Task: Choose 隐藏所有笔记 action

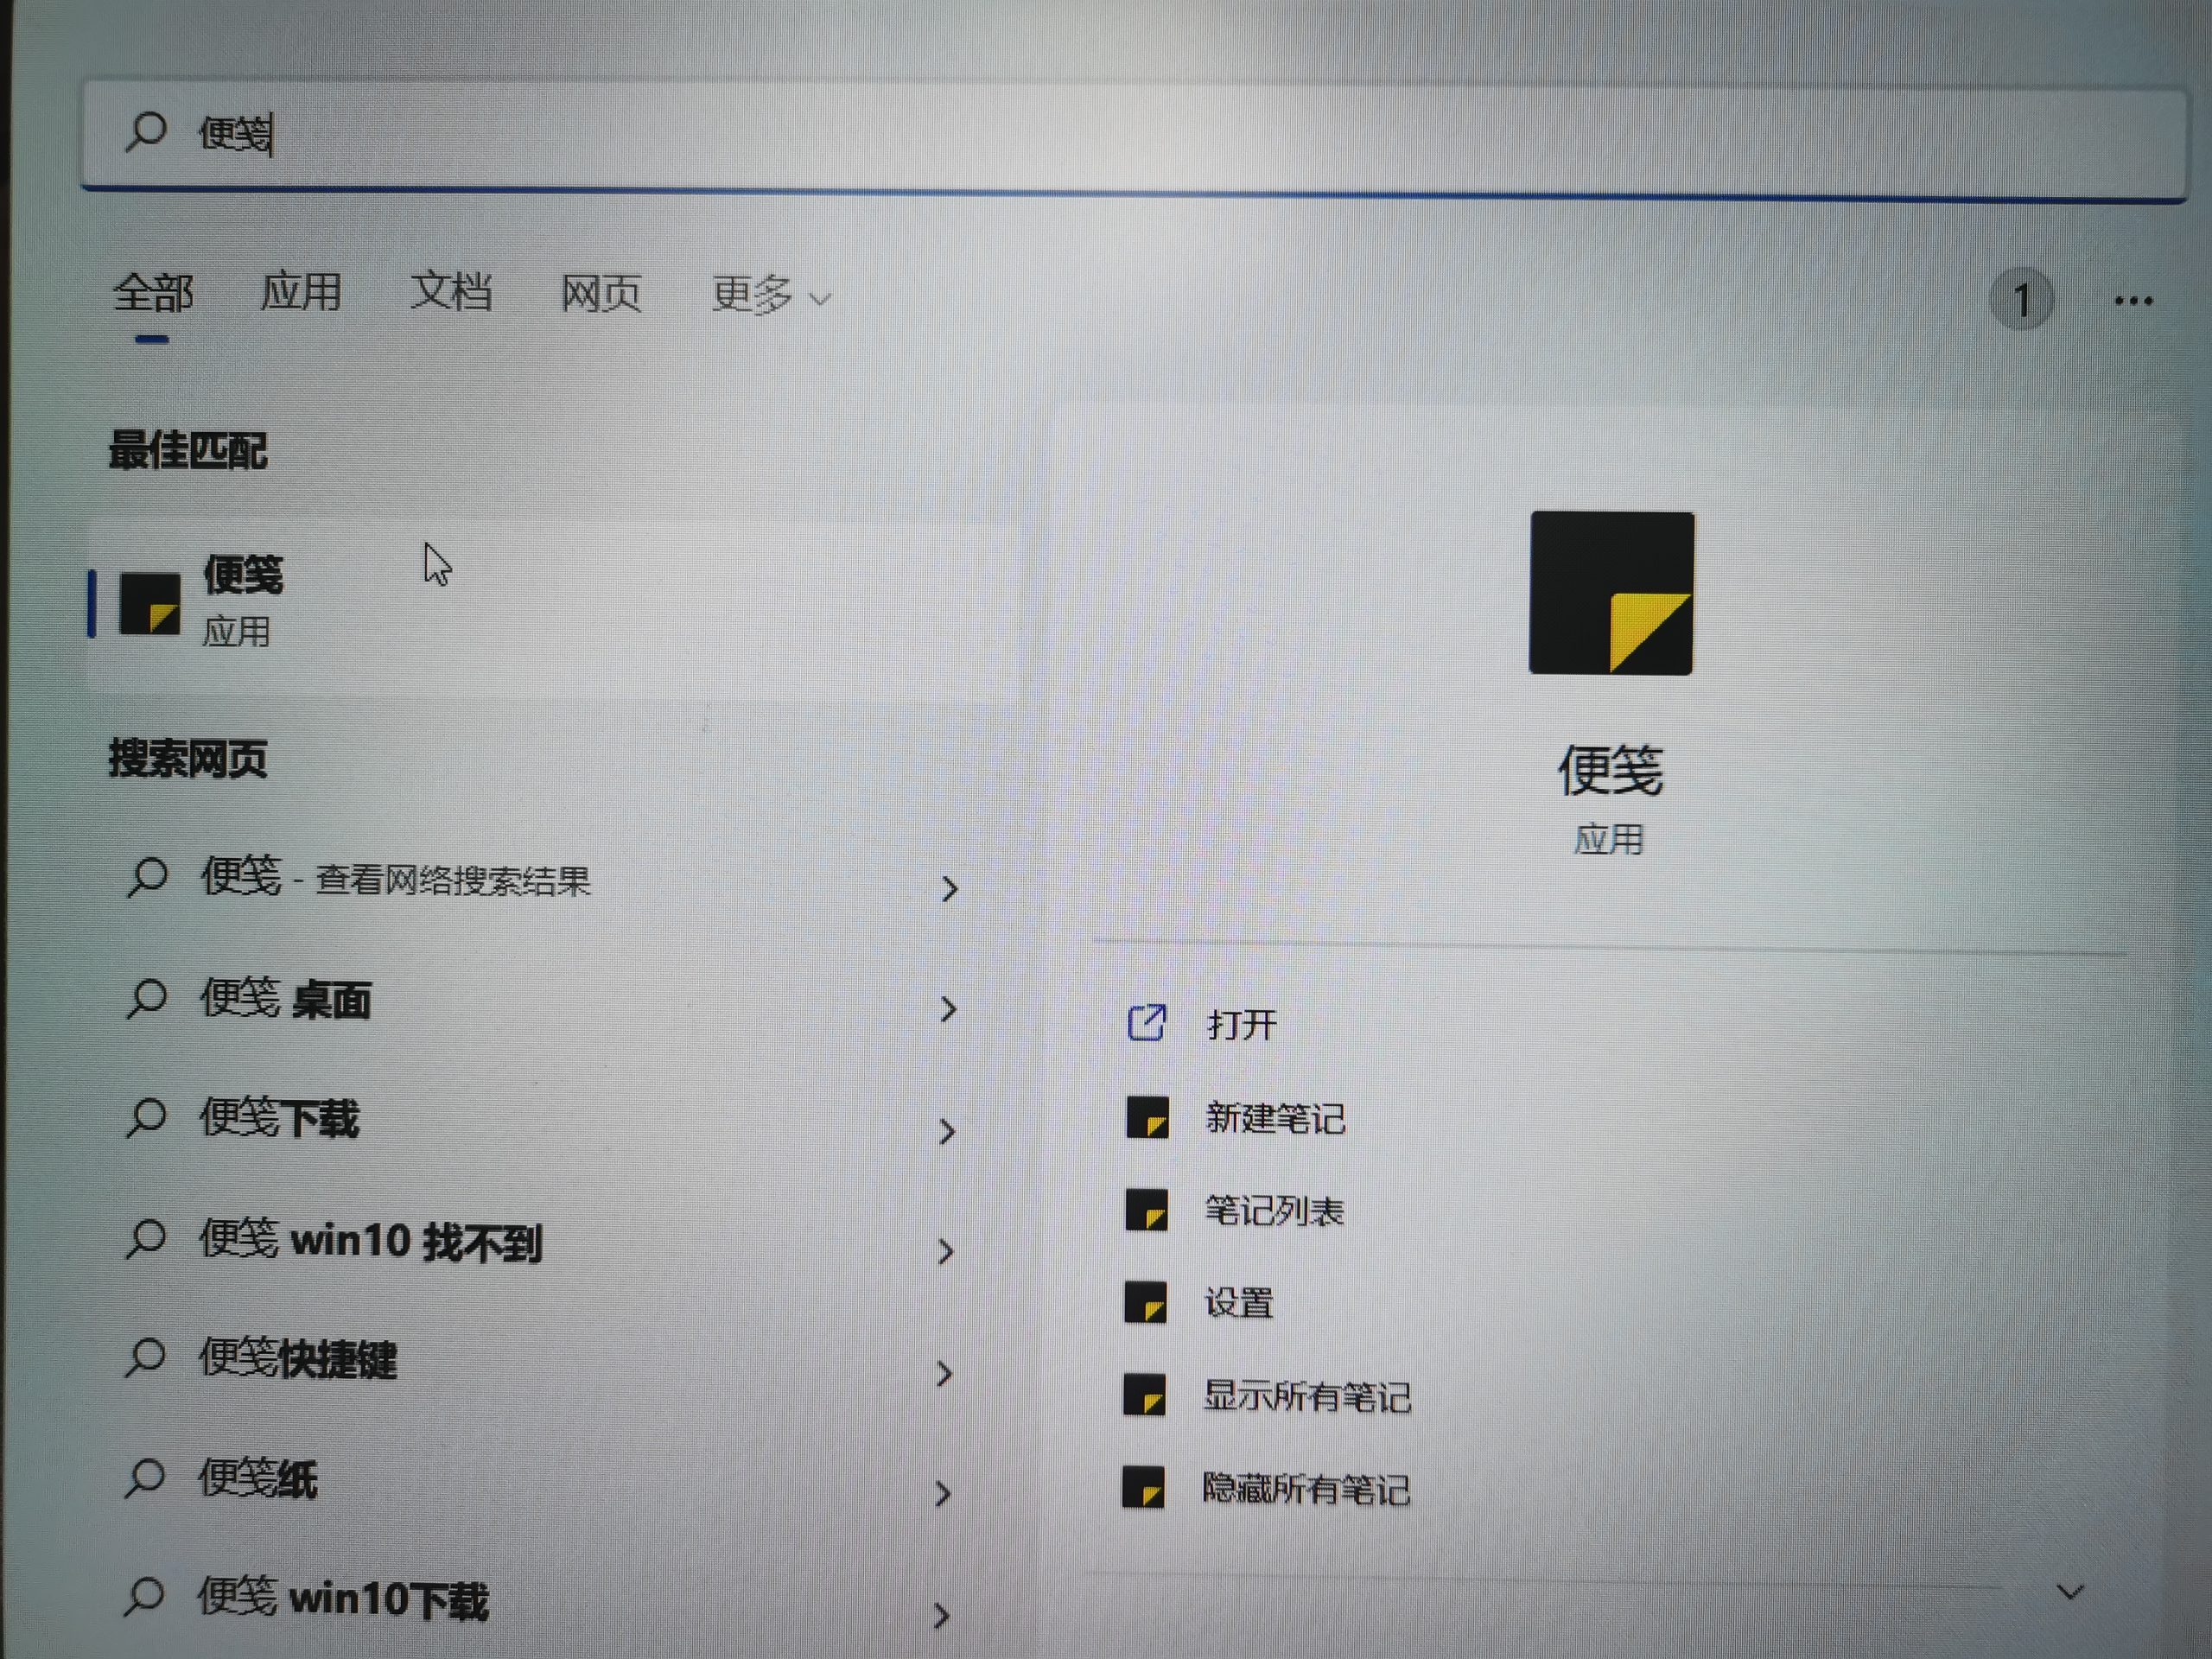Action: [x=1306, y=1489]
